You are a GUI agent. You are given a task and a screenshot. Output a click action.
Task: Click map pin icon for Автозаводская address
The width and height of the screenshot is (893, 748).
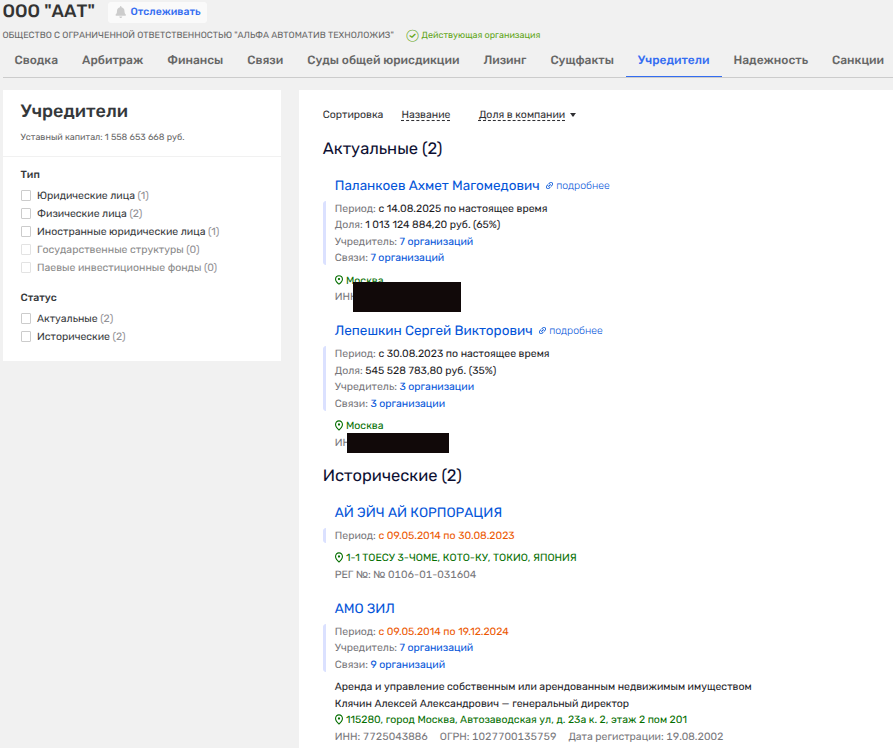click(339, 720)
